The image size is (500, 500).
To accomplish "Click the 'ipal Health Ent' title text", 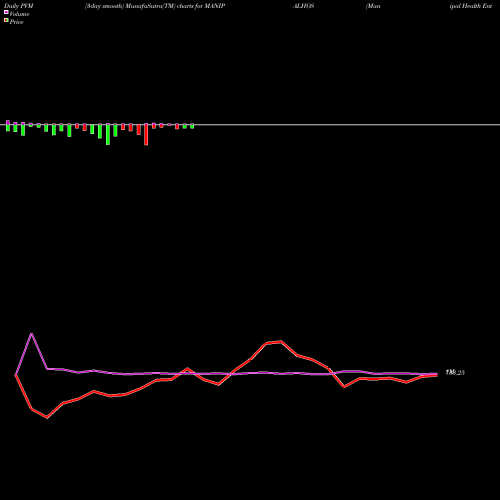I will (471, 6).
